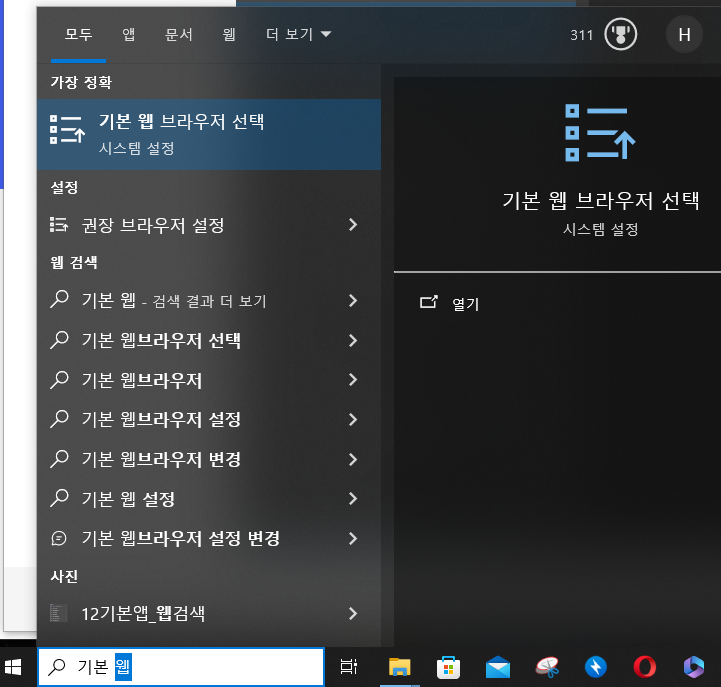Select web suggestion 기본 웹브라우저 선택
Image resolution: width=721 pixels, height=687 pixels.
pos(209,340)
